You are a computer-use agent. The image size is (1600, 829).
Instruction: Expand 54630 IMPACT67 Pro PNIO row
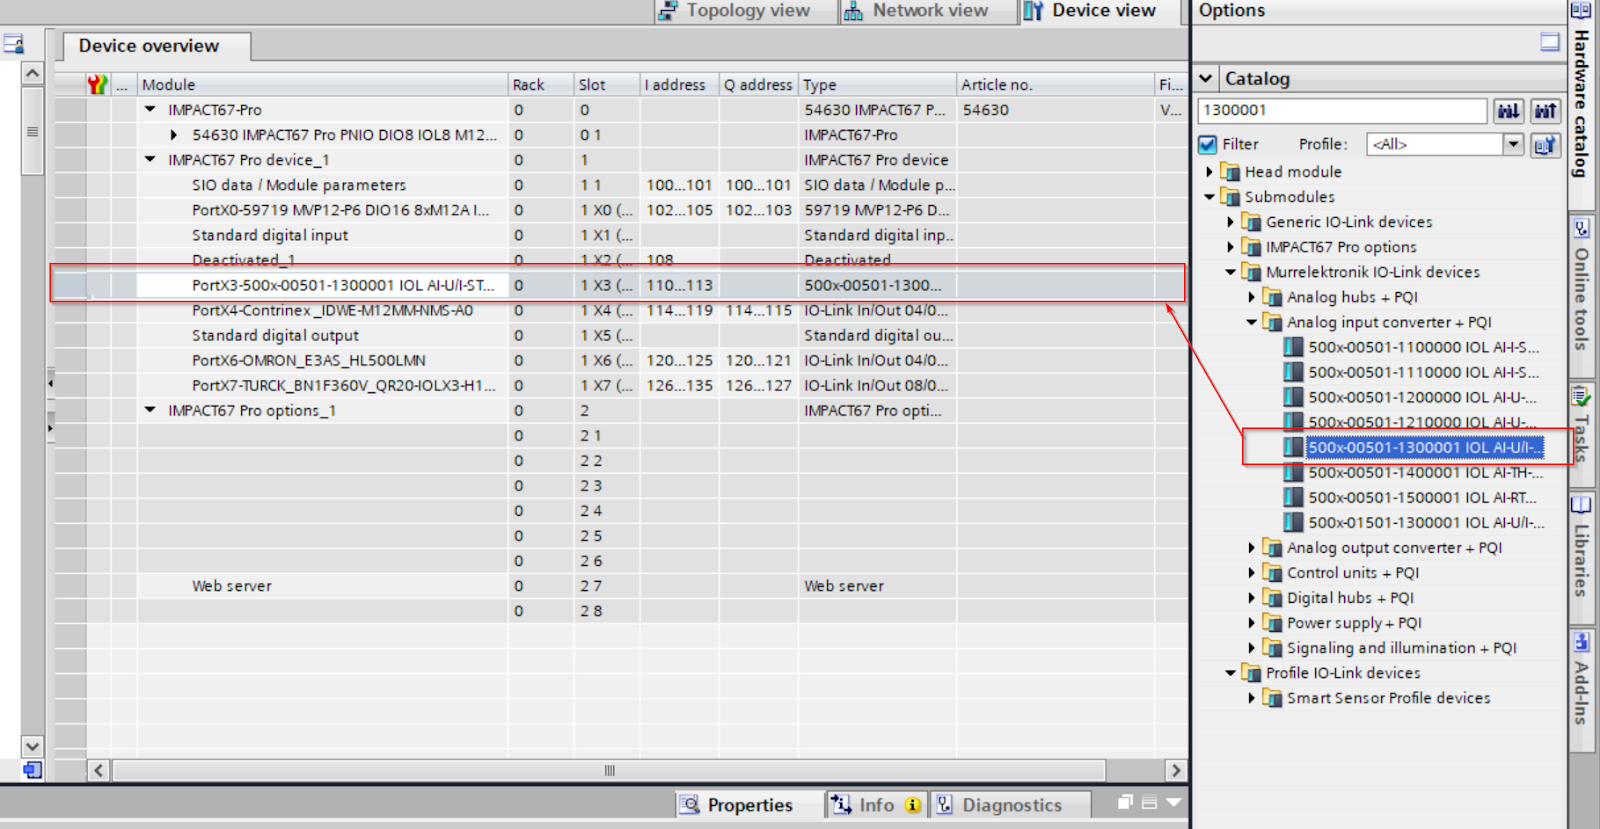(x=174, y=135)
